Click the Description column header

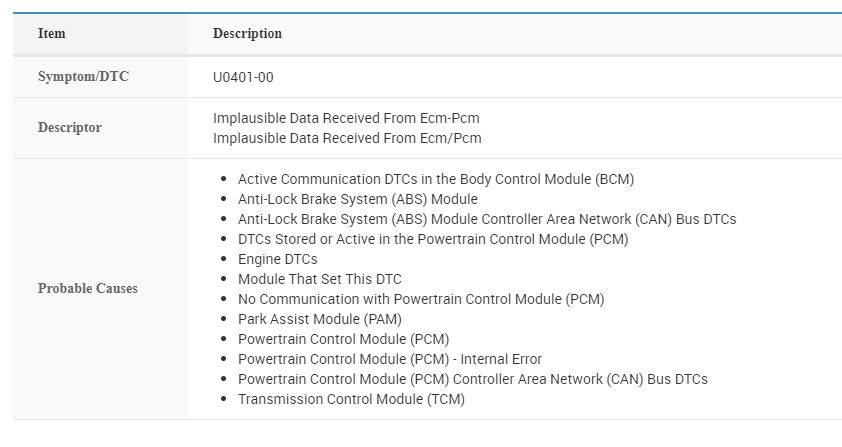coord(247,34)
